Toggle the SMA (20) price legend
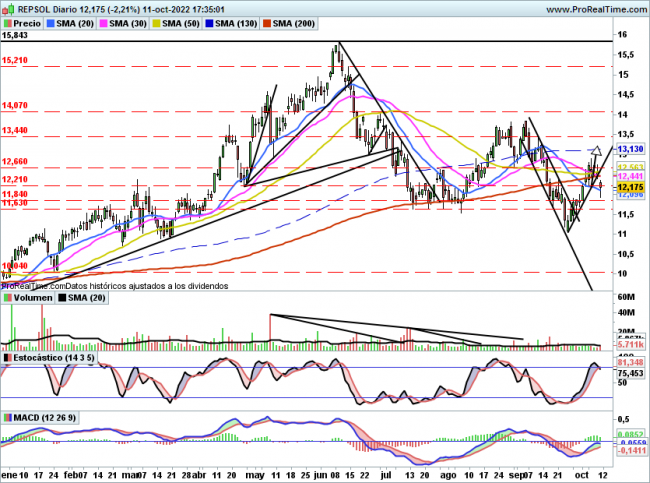The width and height of the screenshot is (650, 483). click(75, 21)
